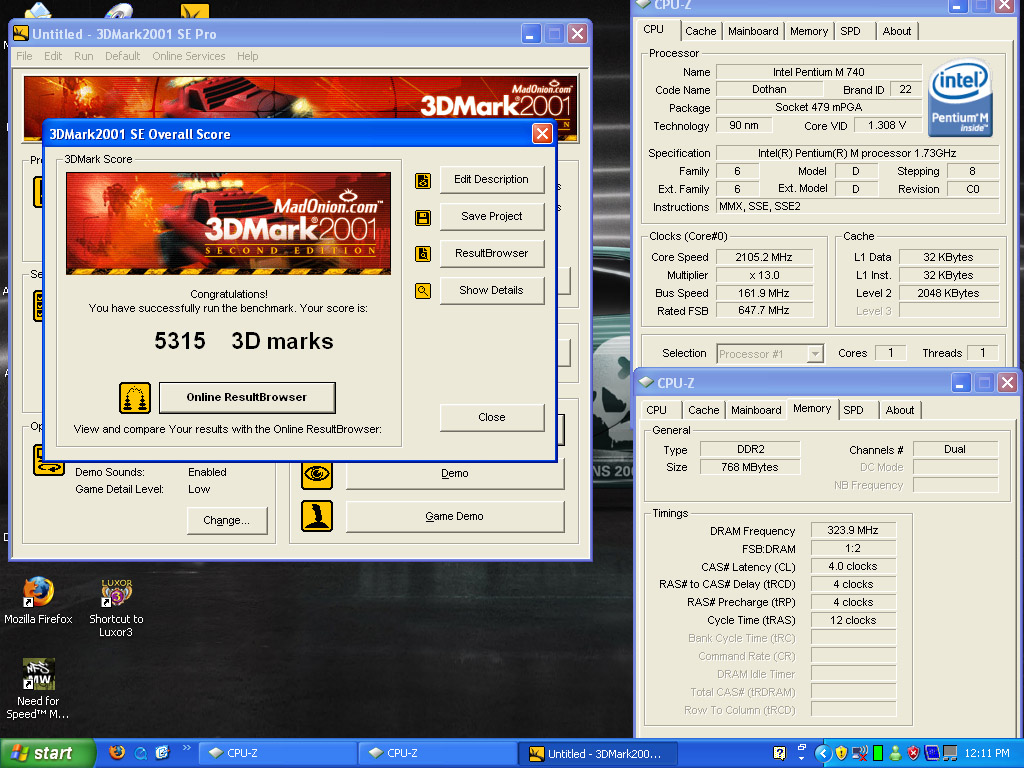This screenshot has width=1024, height=768.
Task: Switch to second CPU-Z taskbar button
Action: point(436,753)
